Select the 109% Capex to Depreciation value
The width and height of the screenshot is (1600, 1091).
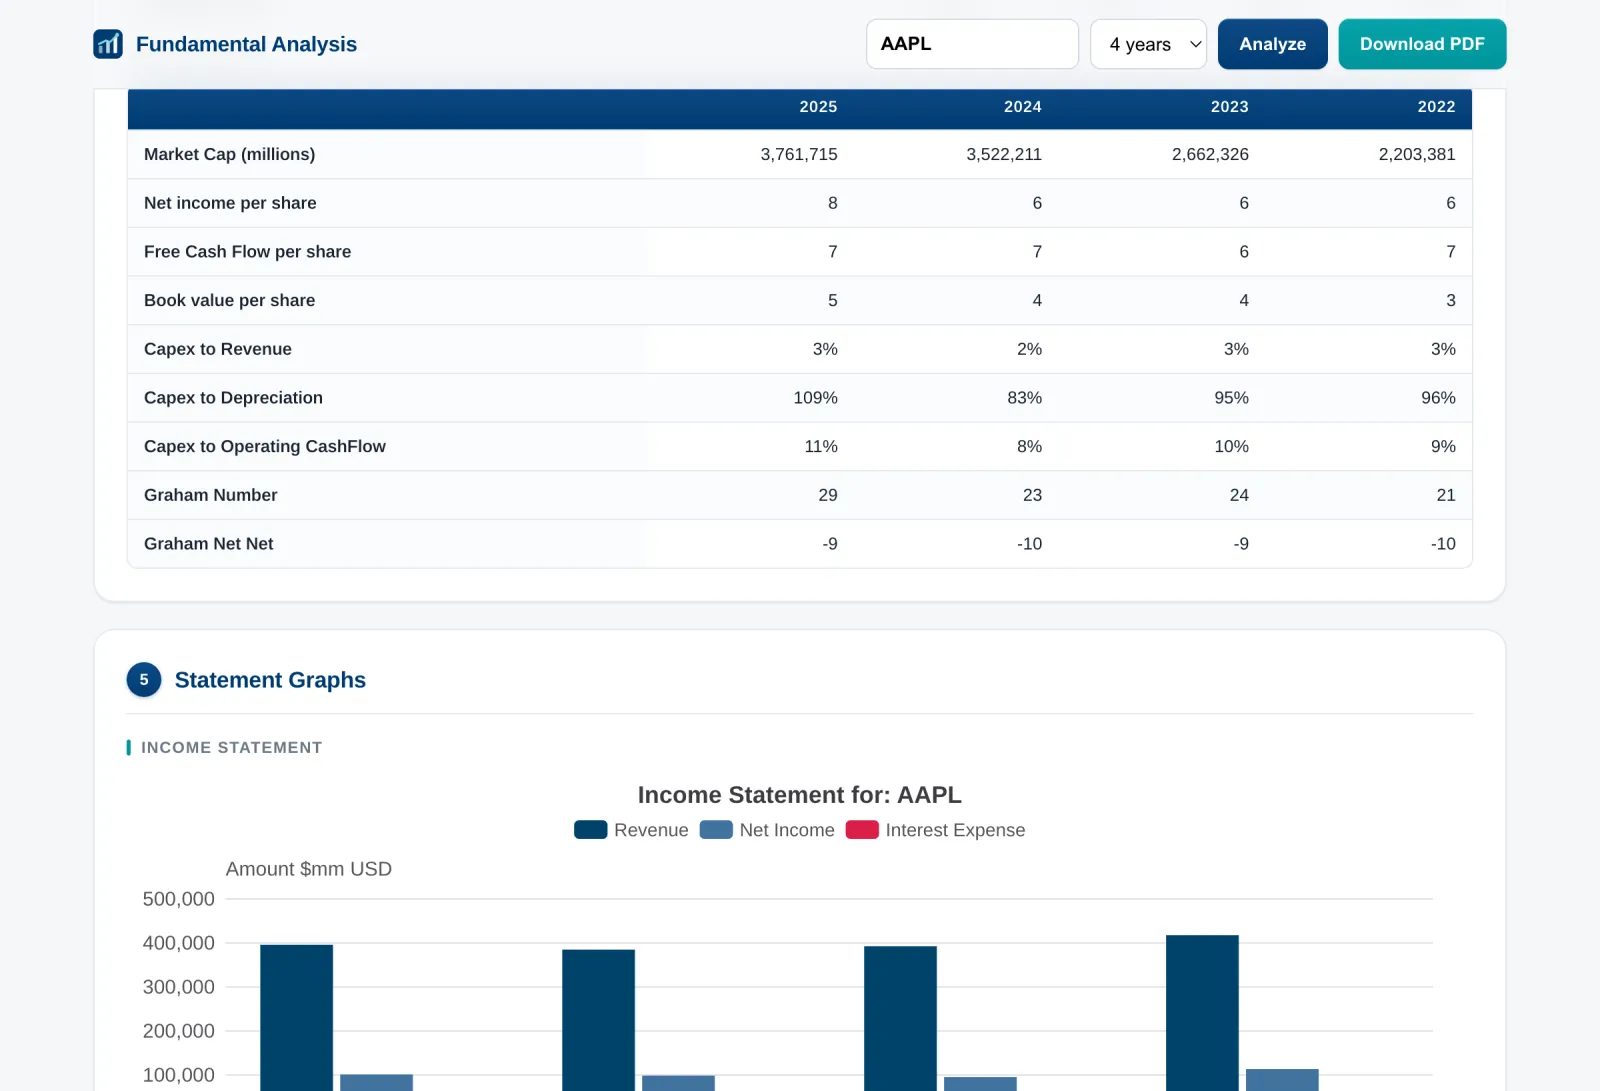point(815,398)
